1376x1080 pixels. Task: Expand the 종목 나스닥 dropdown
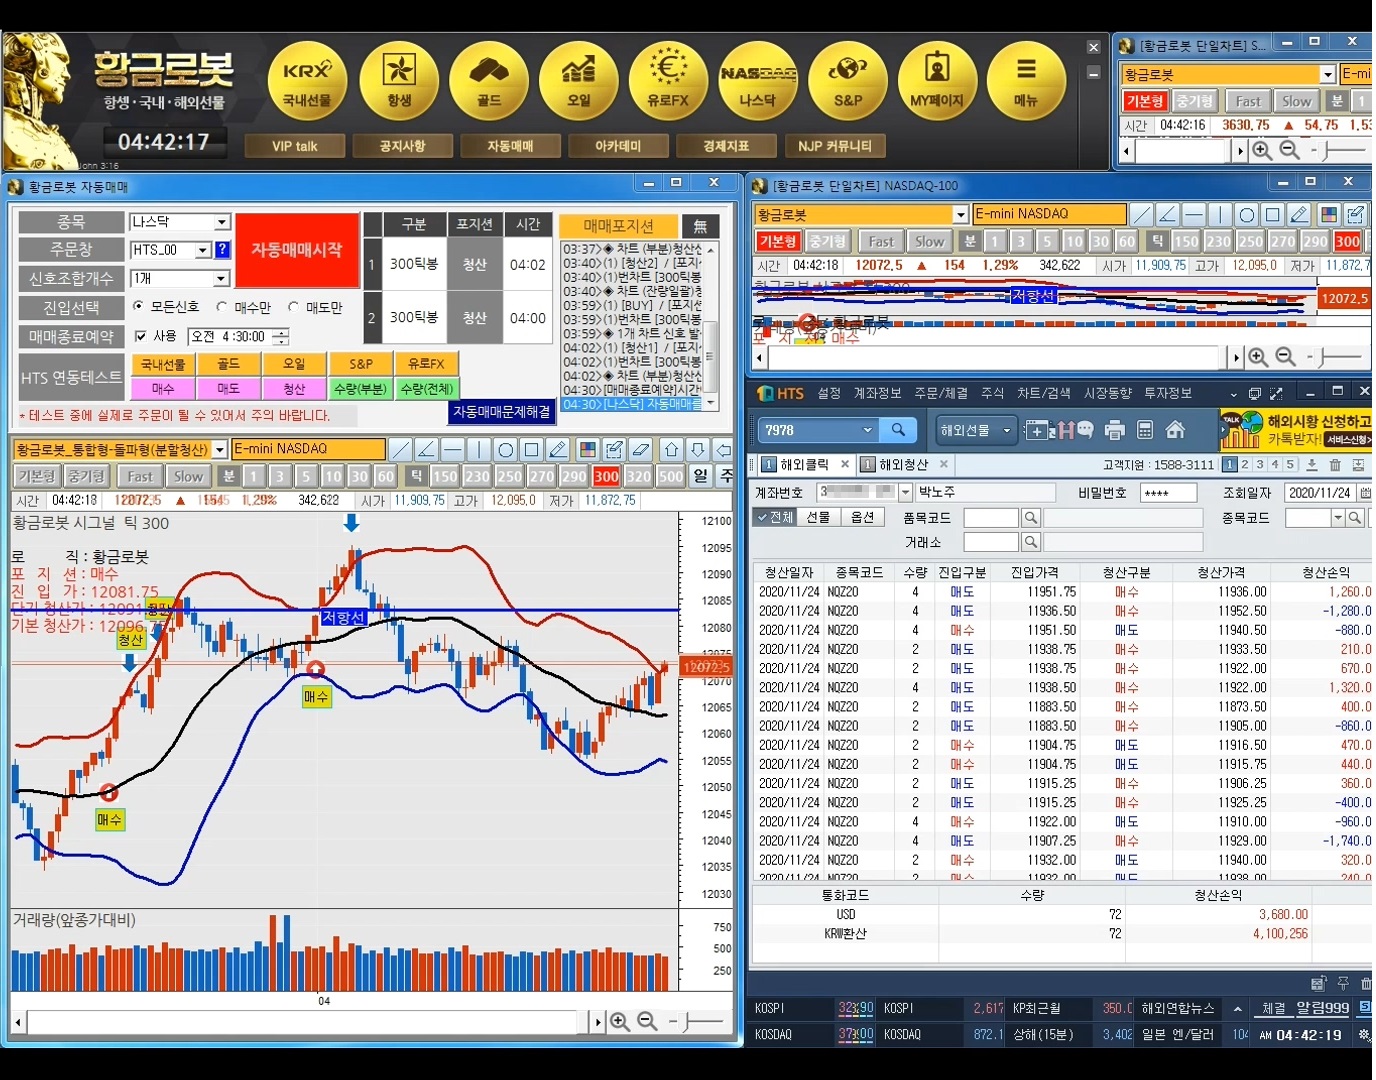[x=222, y=222]
